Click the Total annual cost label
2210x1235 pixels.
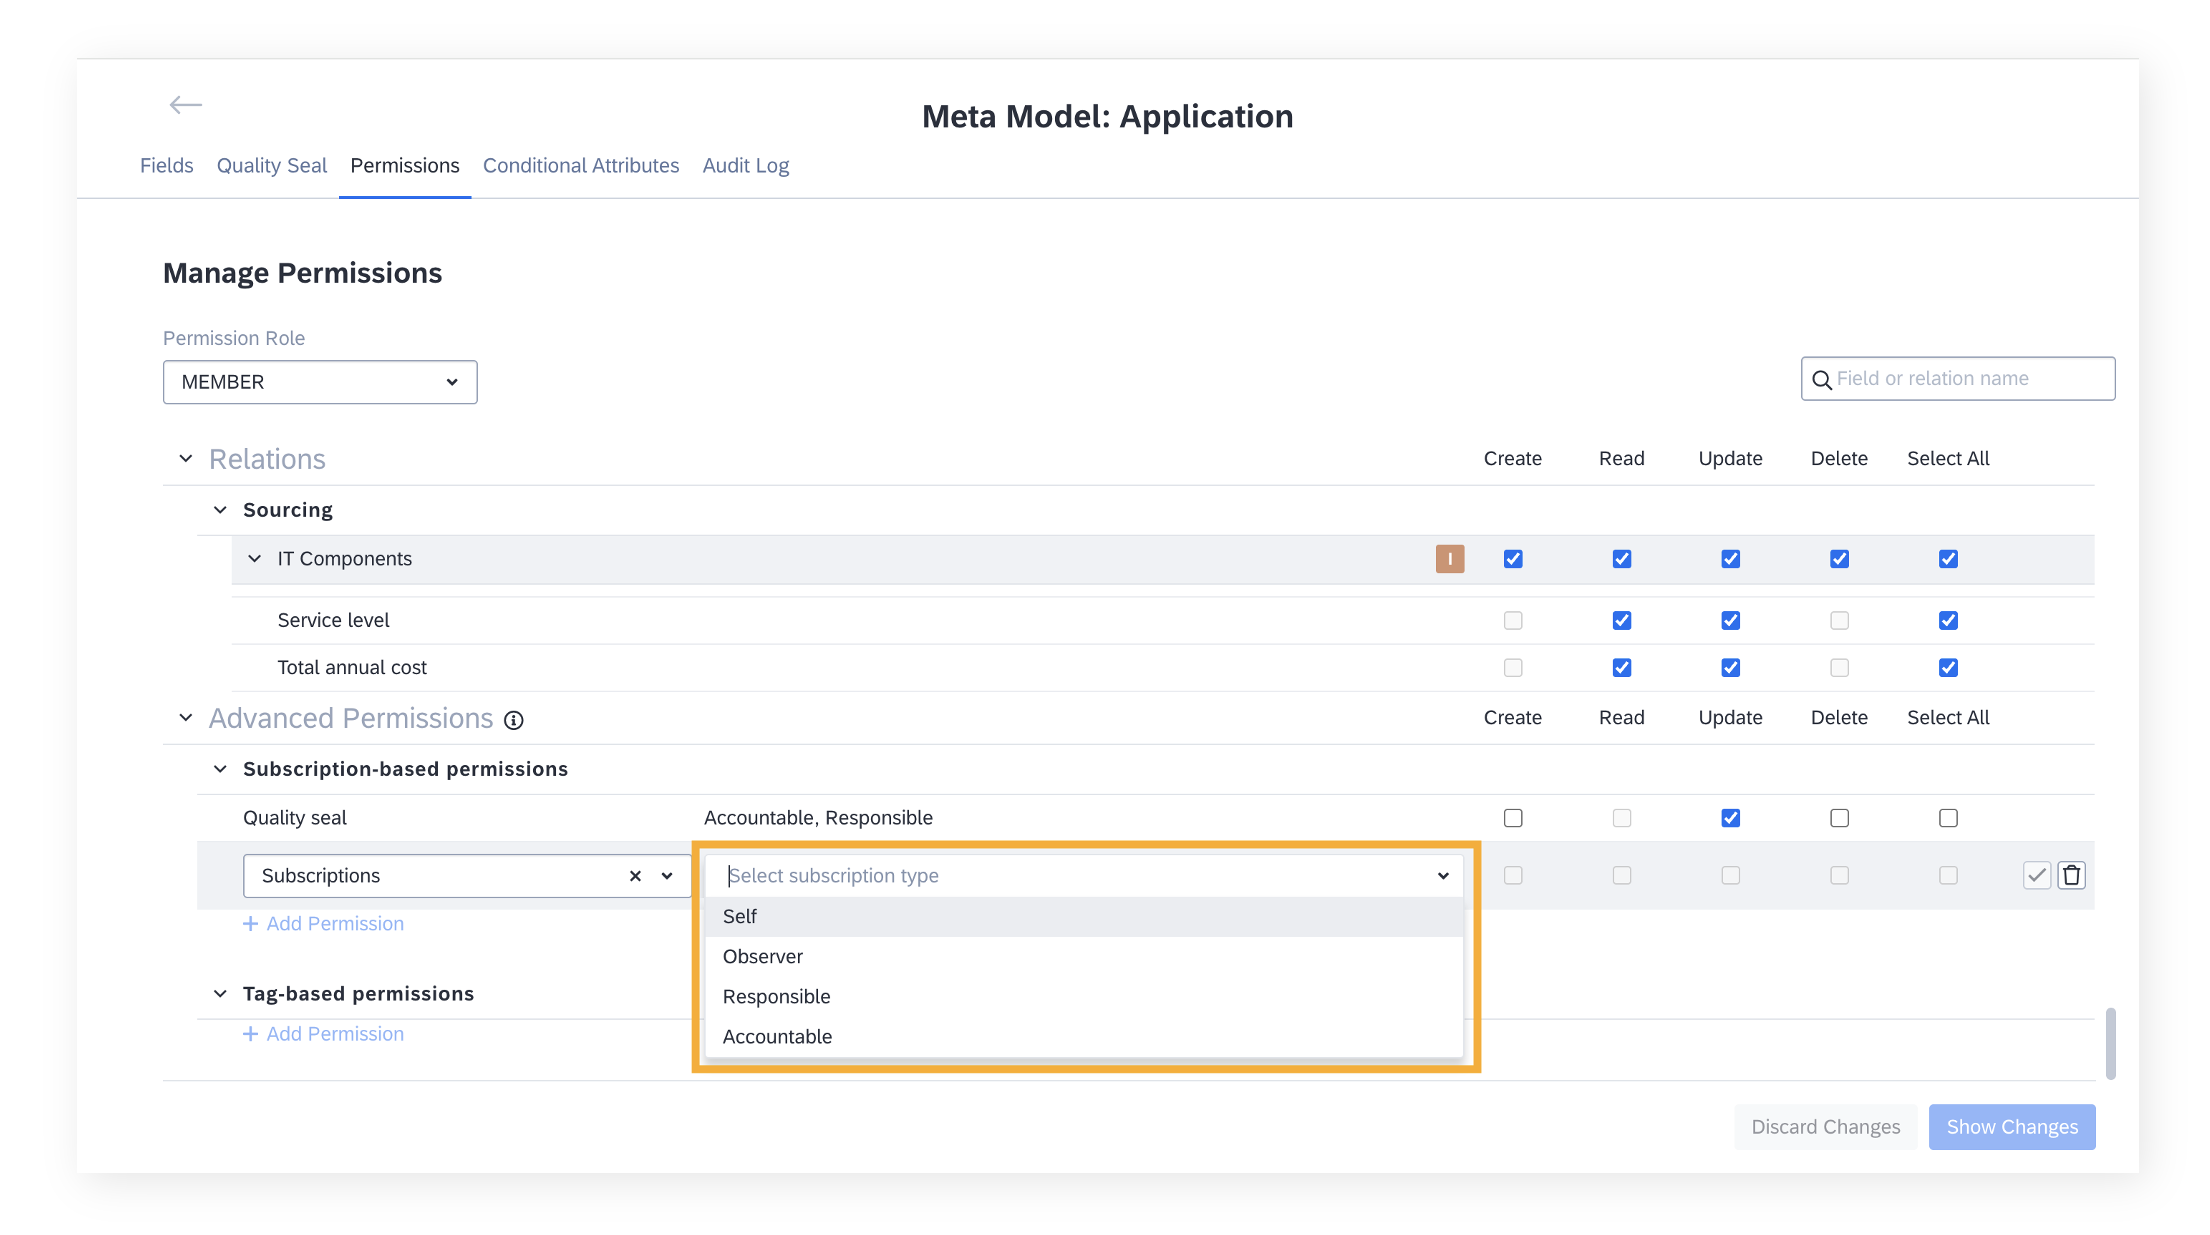coord(352,668)
